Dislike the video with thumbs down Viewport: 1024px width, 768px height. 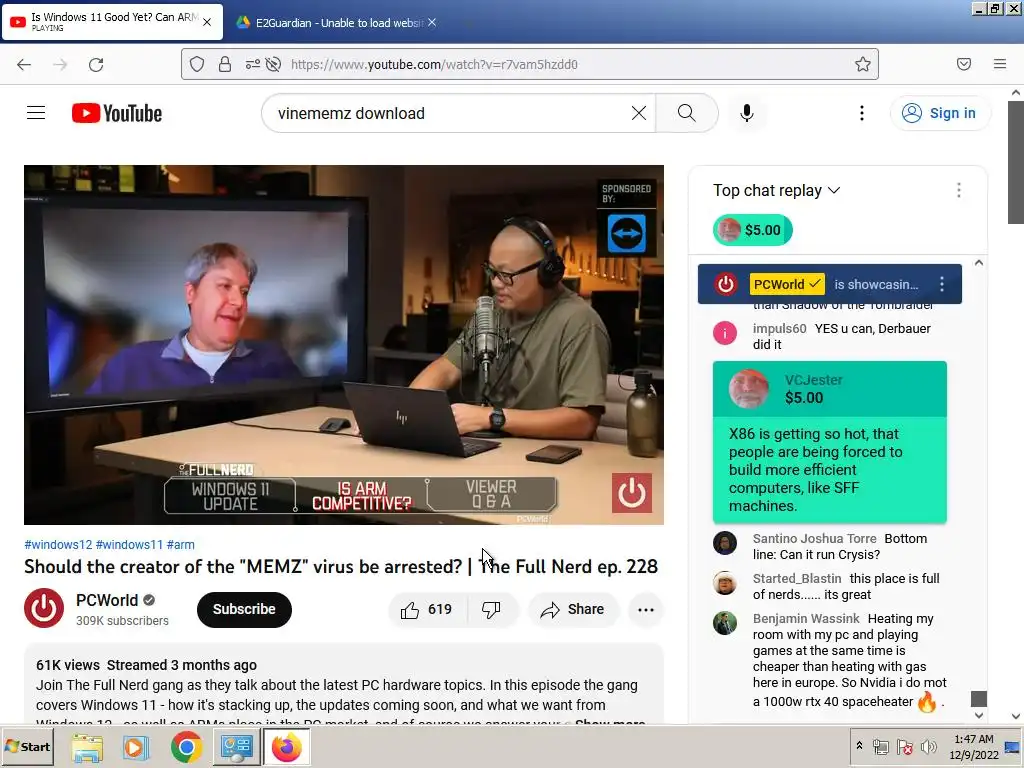click(491, 610)
